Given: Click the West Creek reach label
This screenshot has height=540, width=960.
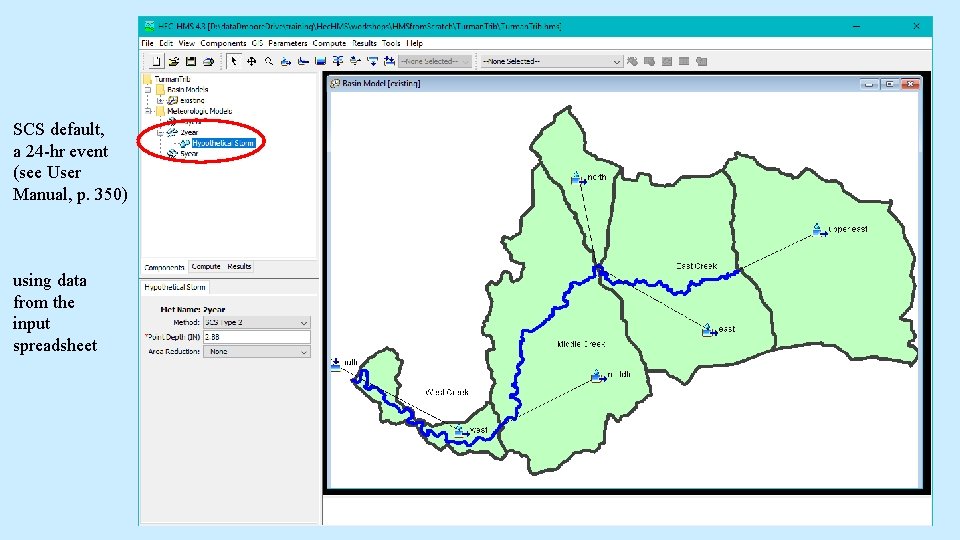Looking at the screenshot, I should 447,392.
